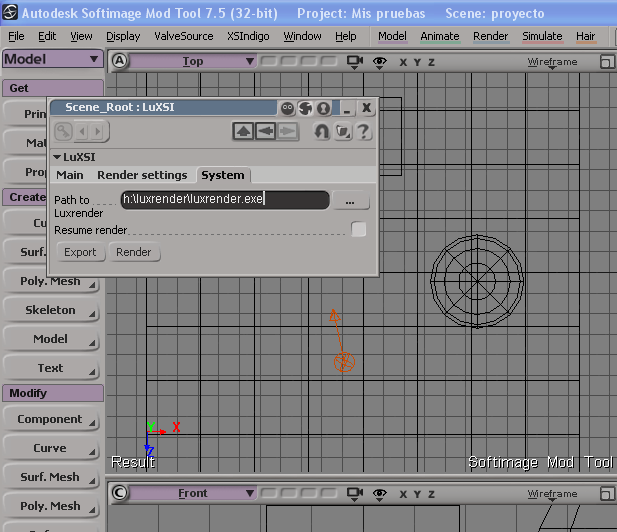
Task: Click the recycle icon in LuXSI title bar
Action: 305,108
